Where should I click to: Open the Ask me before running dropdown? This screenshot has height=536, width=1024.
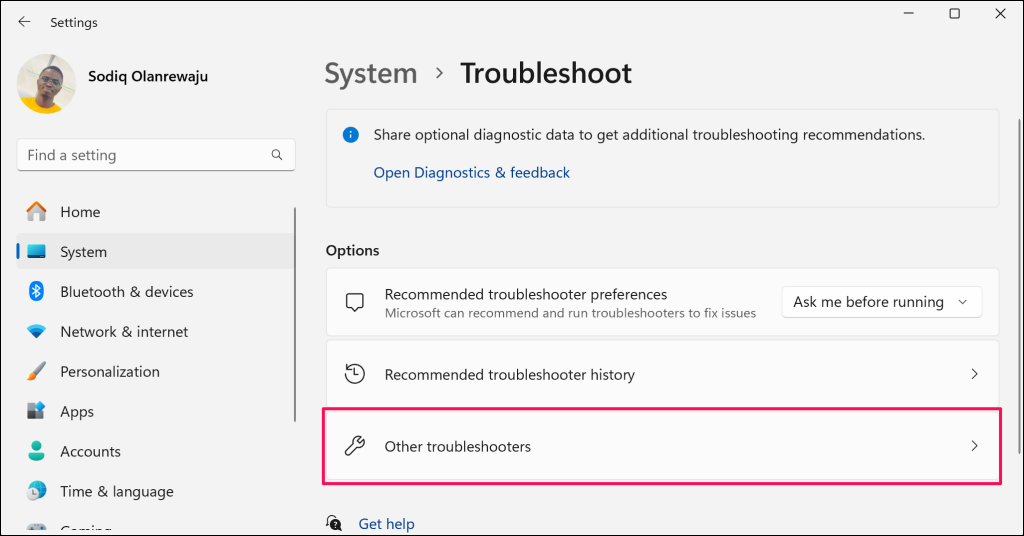point(881,302)
